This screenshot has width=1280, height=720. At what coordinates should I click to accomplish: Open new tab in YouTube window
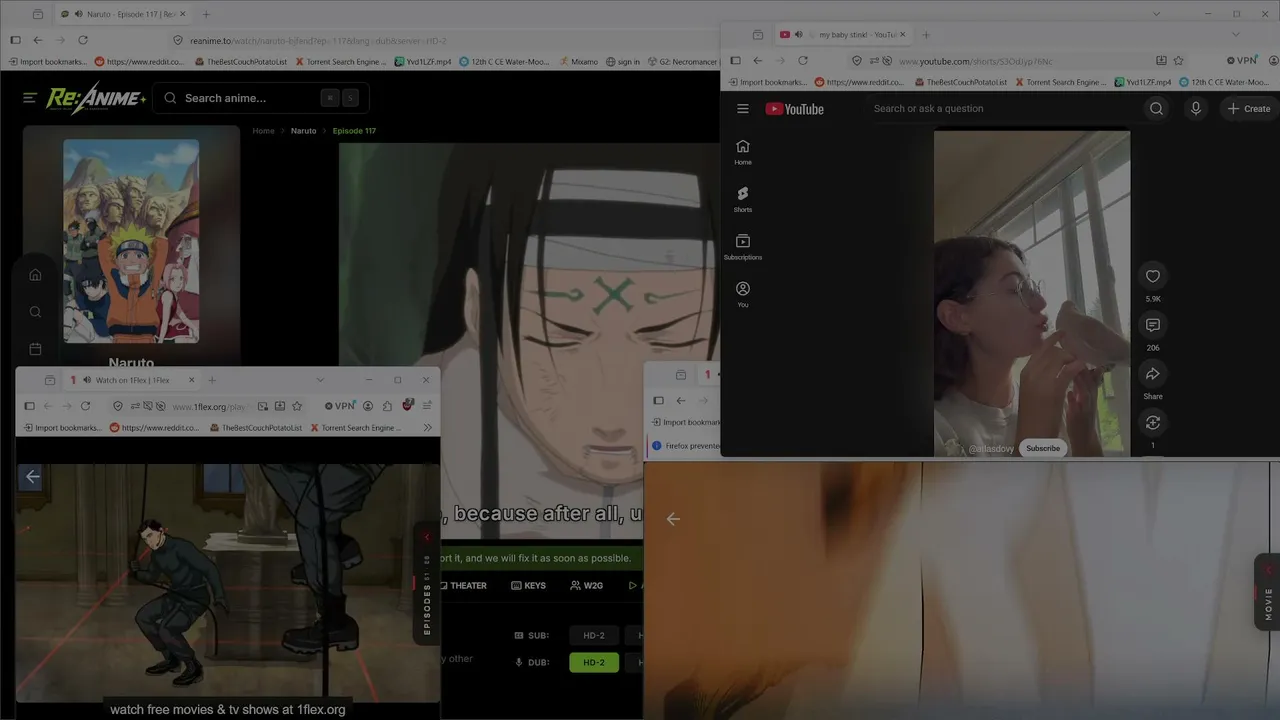(x=926, y=35)
